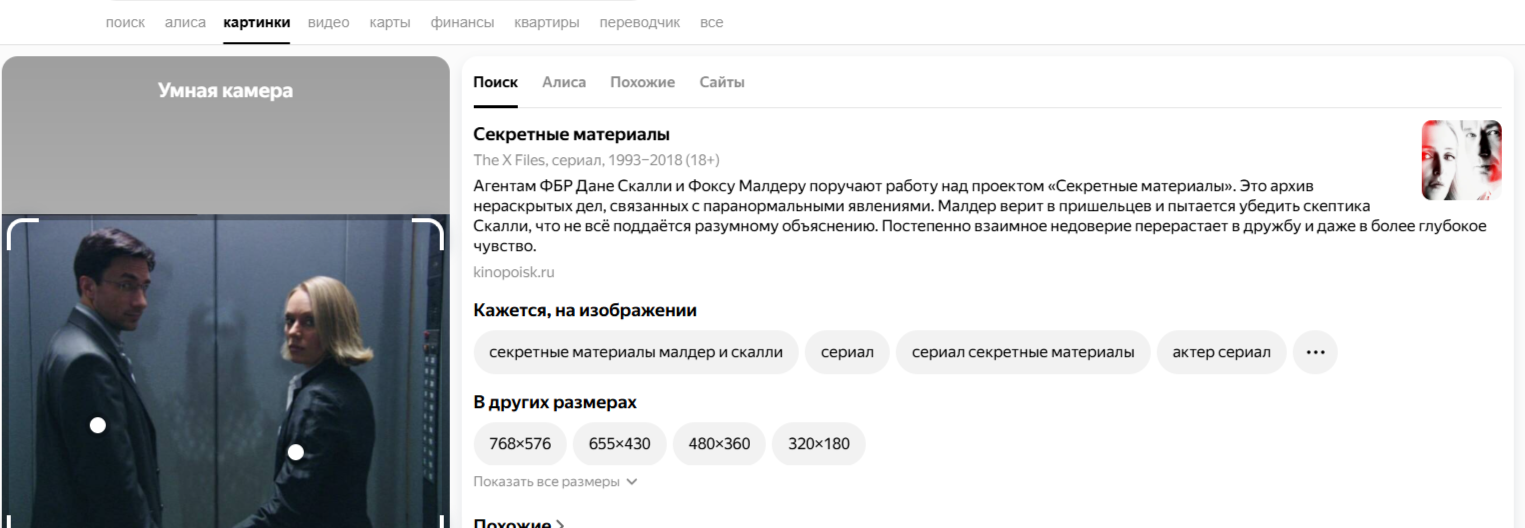Open the поиск service tab

point(125,22)
